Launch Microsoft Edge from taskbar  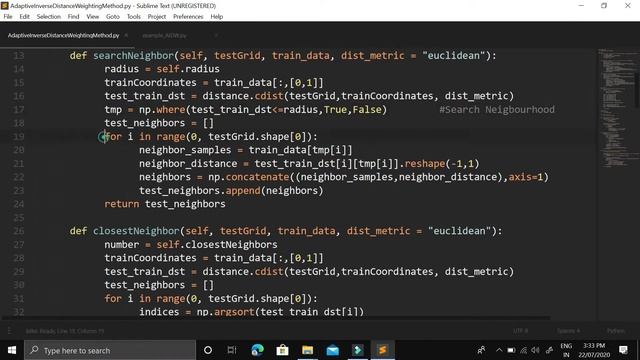coord(258,350)
